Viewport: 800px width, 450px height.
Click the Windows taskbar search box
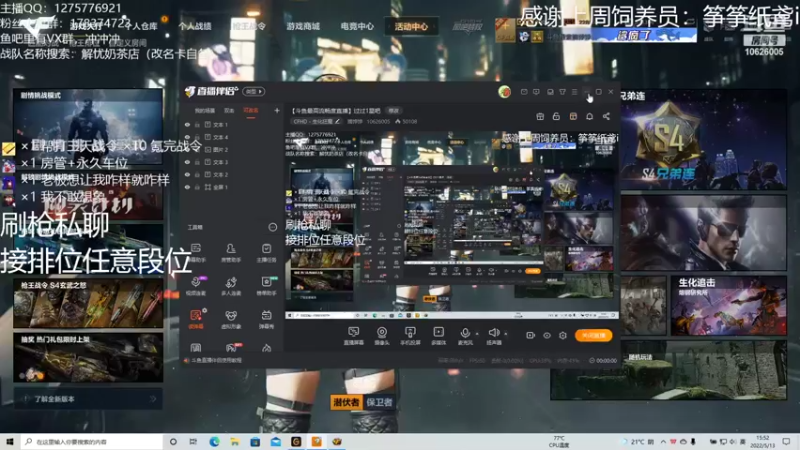92,442
